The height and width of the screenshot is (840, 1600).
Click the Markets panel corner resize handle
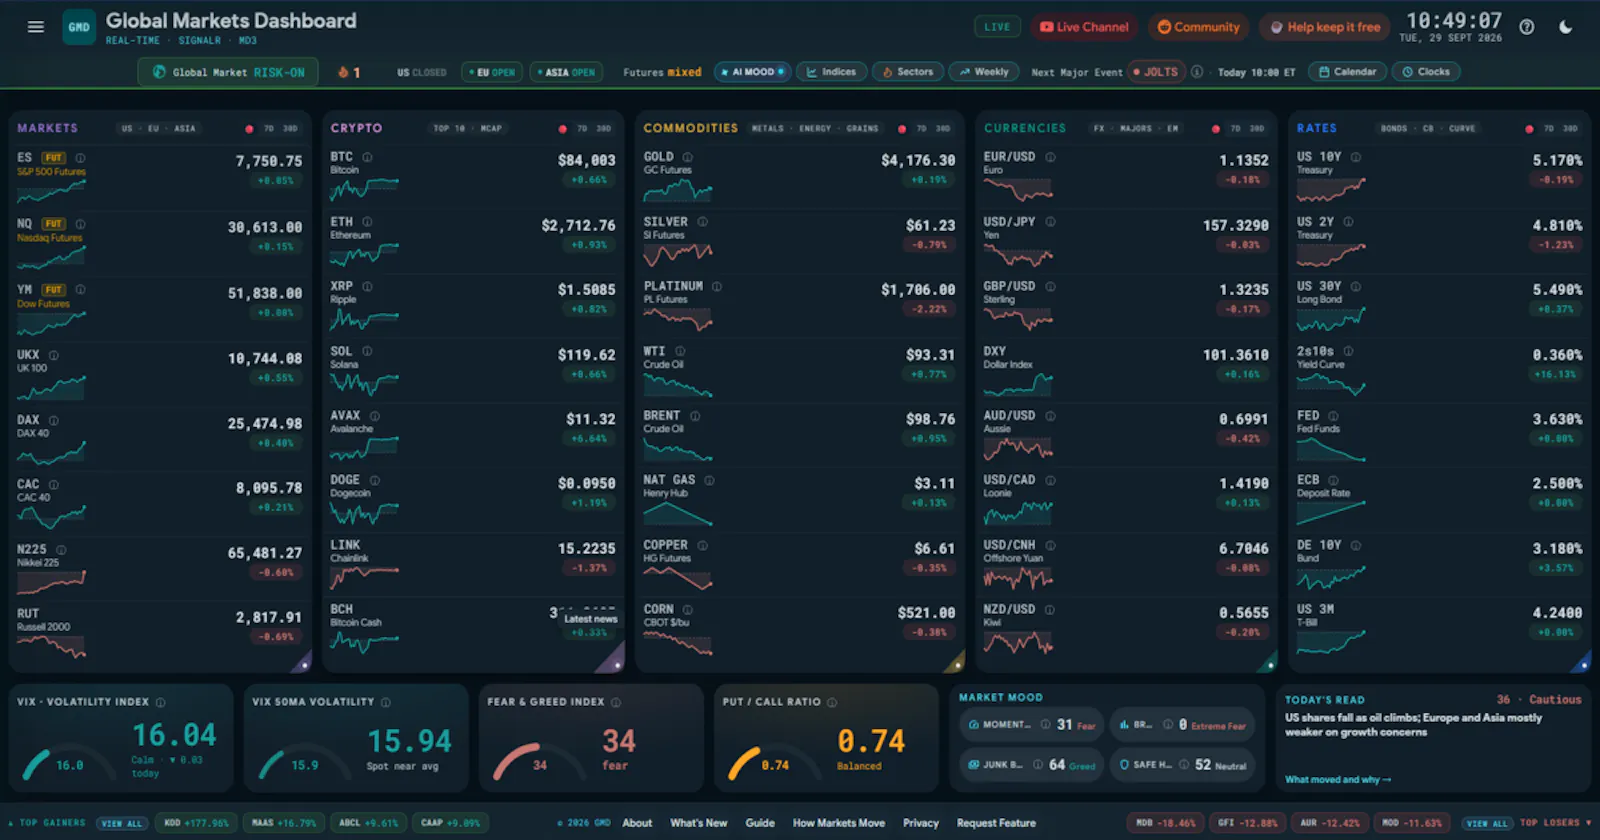tap(304, 664)
